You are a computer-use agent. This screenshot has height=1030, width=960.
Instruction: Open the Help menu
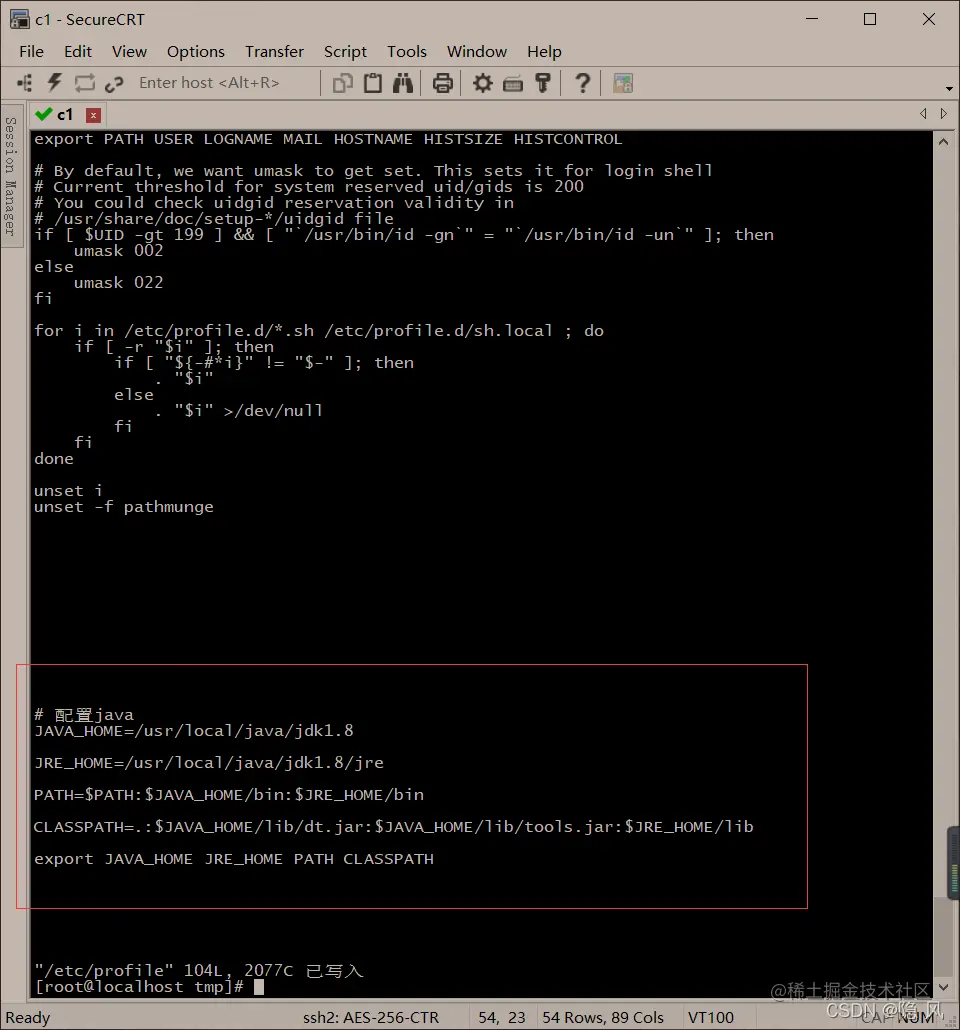point(544,51)
